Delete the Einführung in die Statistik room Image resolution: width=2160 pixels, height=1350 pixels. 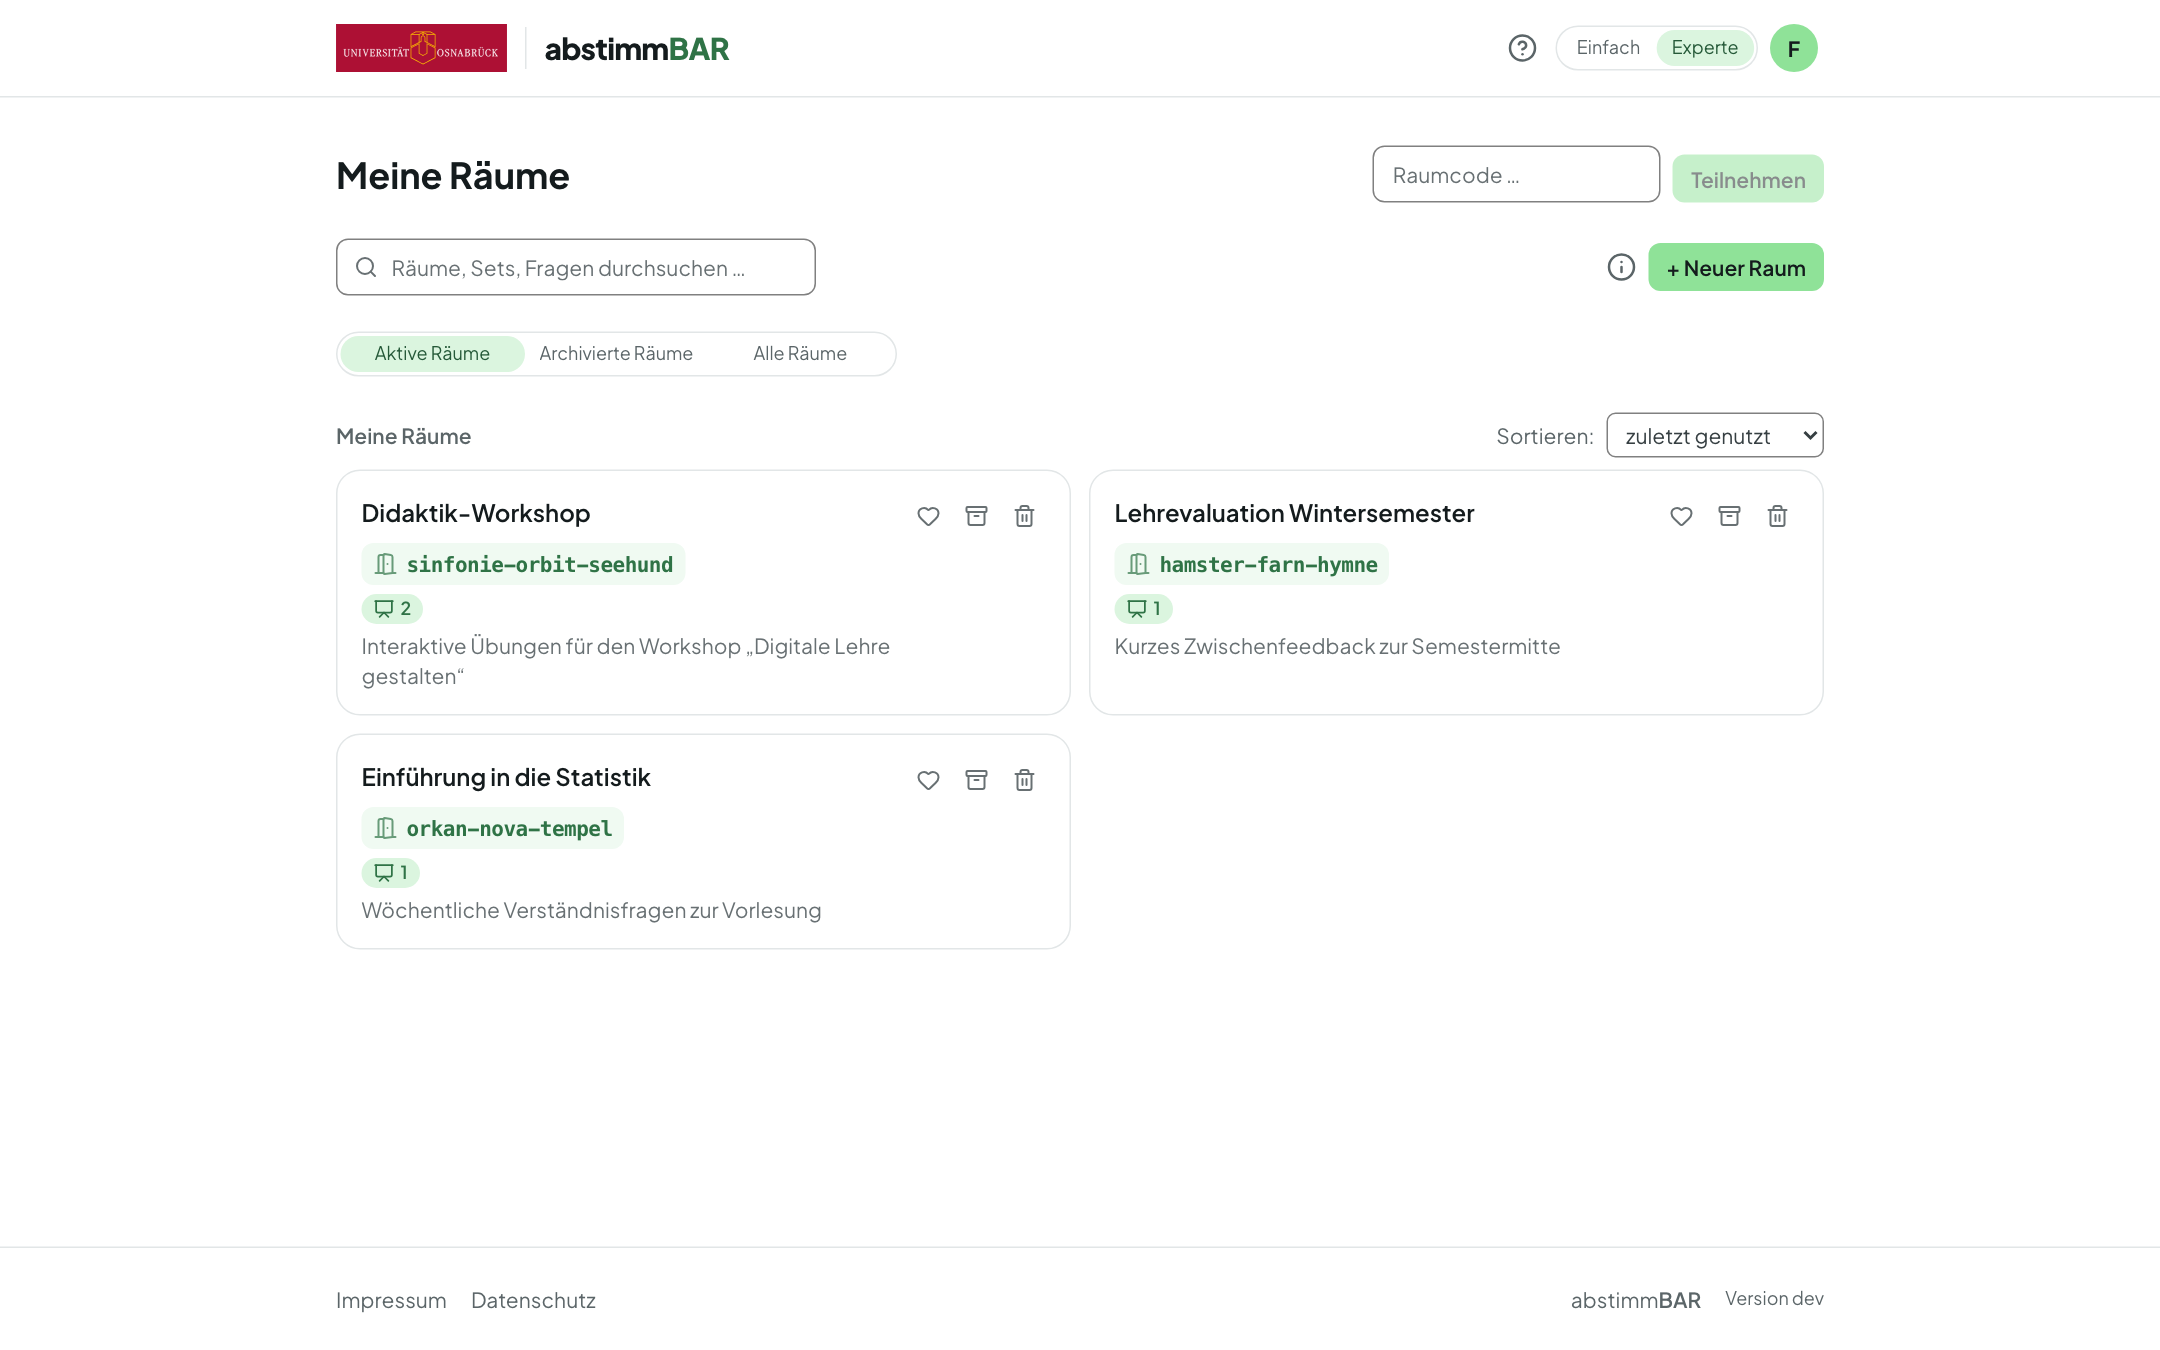pos(1024,780)
